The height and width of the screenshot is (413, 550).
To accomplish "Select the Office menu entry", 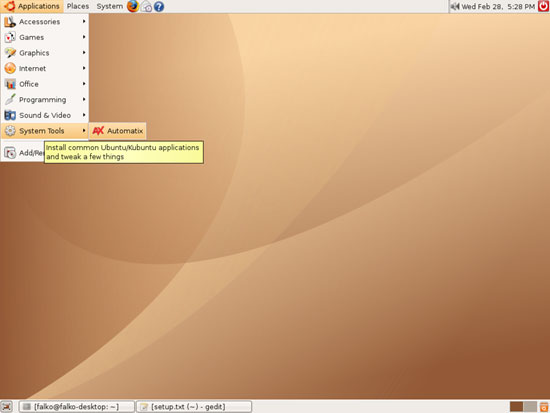I will point(45,84).
